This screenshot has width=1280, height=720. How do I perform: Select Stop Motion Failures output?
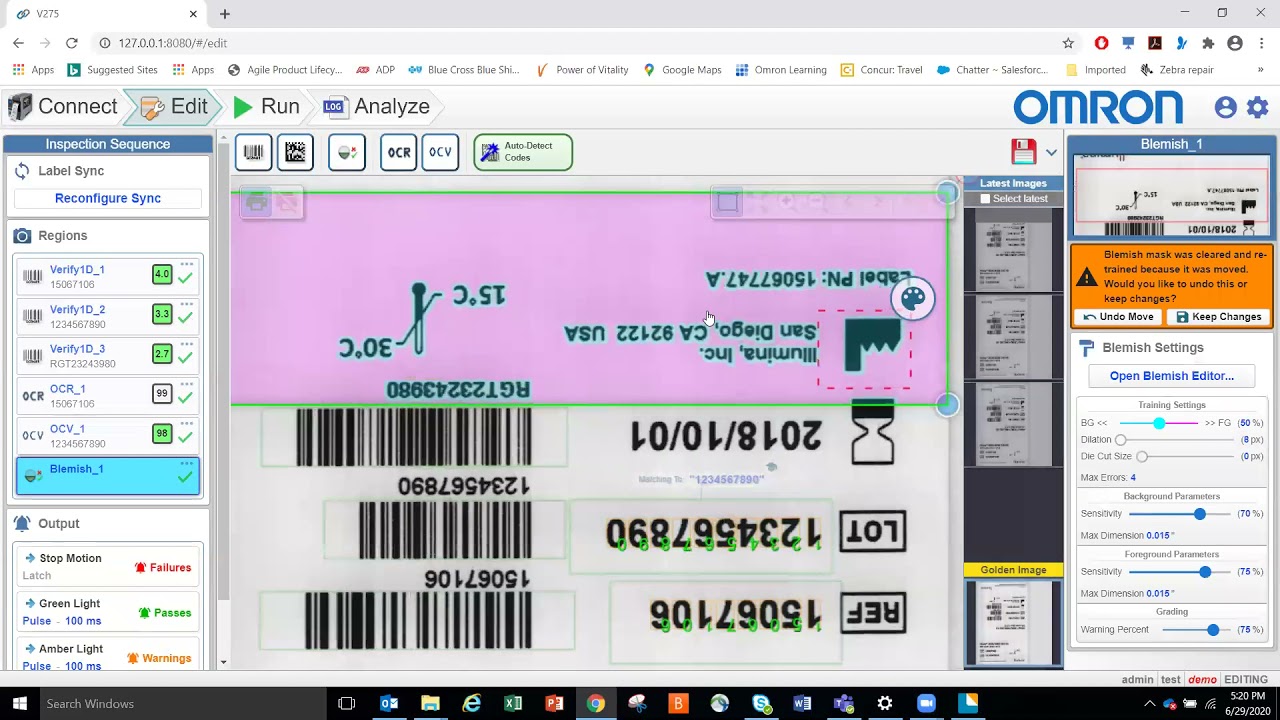(108, 566)
